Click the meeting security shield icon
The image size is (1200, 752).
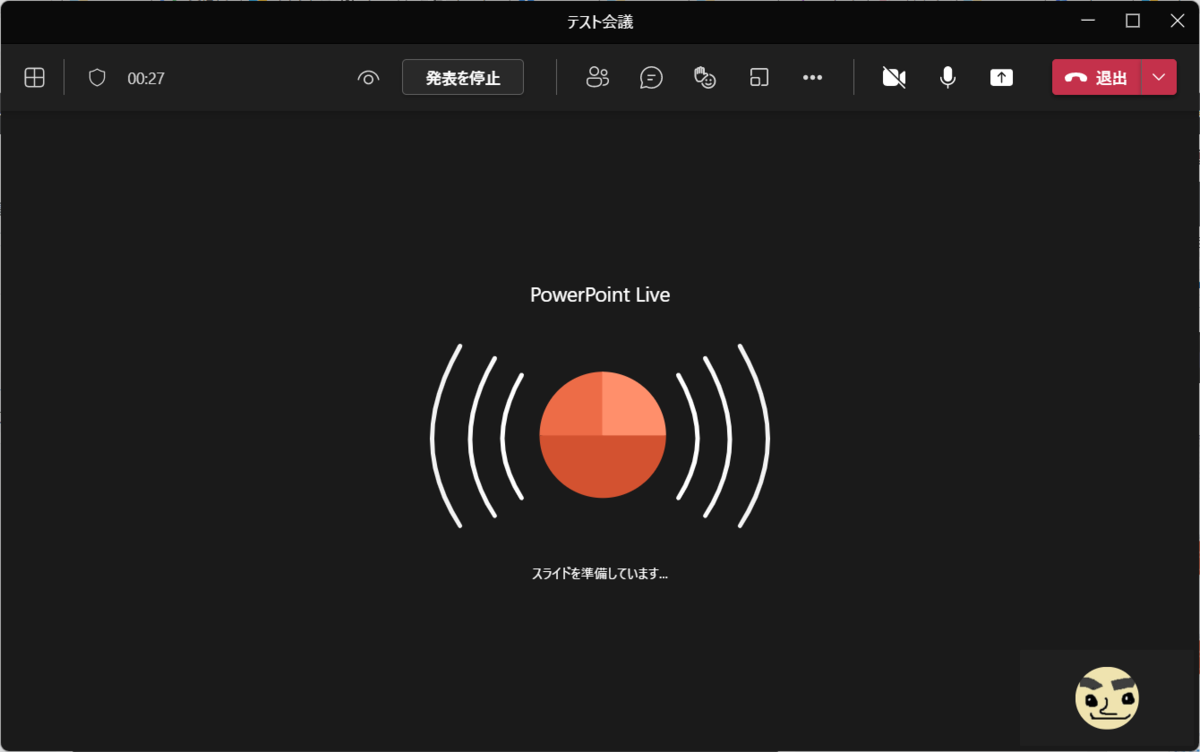[x=97, y=78]
